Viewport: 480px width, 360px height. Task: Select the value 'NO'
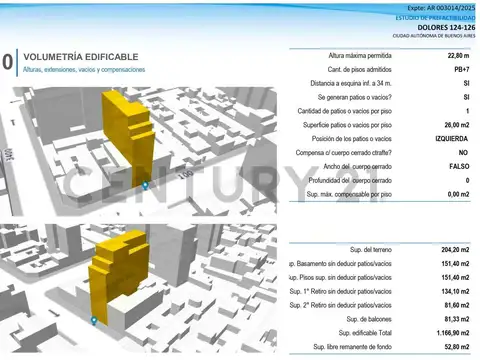point(463,153)
